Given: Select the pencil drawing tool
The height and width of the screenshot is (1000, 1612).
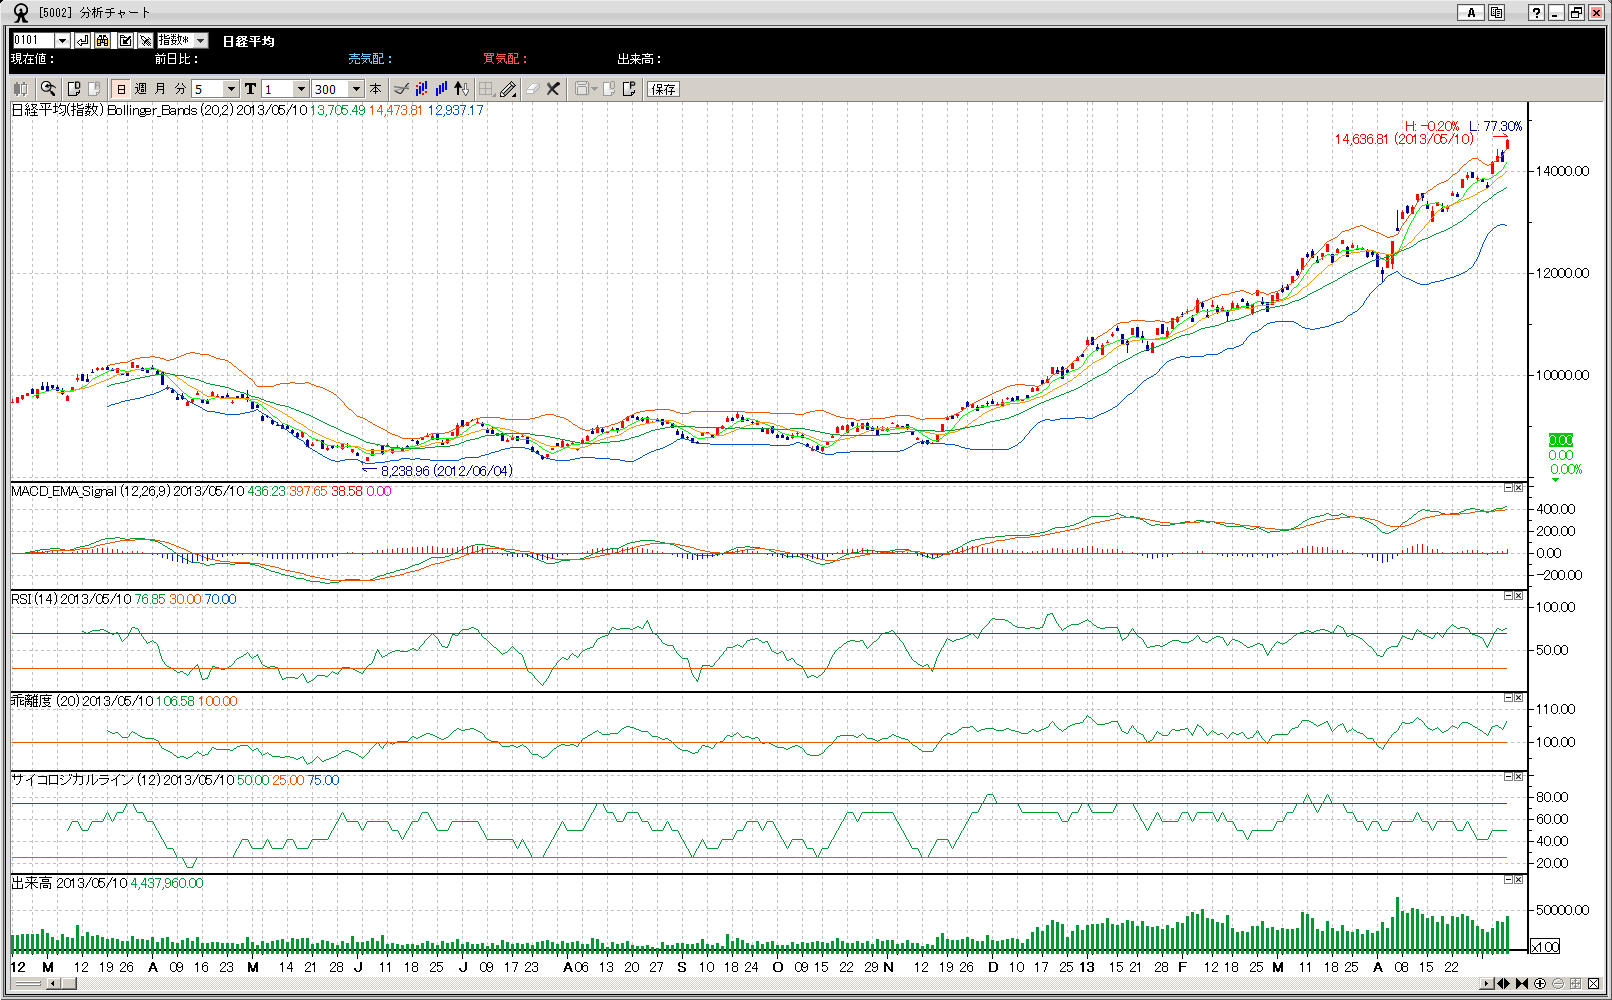Looking at the screenshot, I should tap(508, 89).
